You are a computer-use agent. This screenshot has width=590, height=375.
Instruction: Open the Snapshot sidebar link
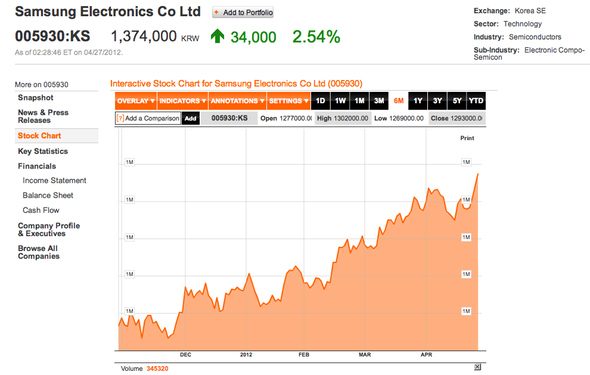(x=35, y=98)
